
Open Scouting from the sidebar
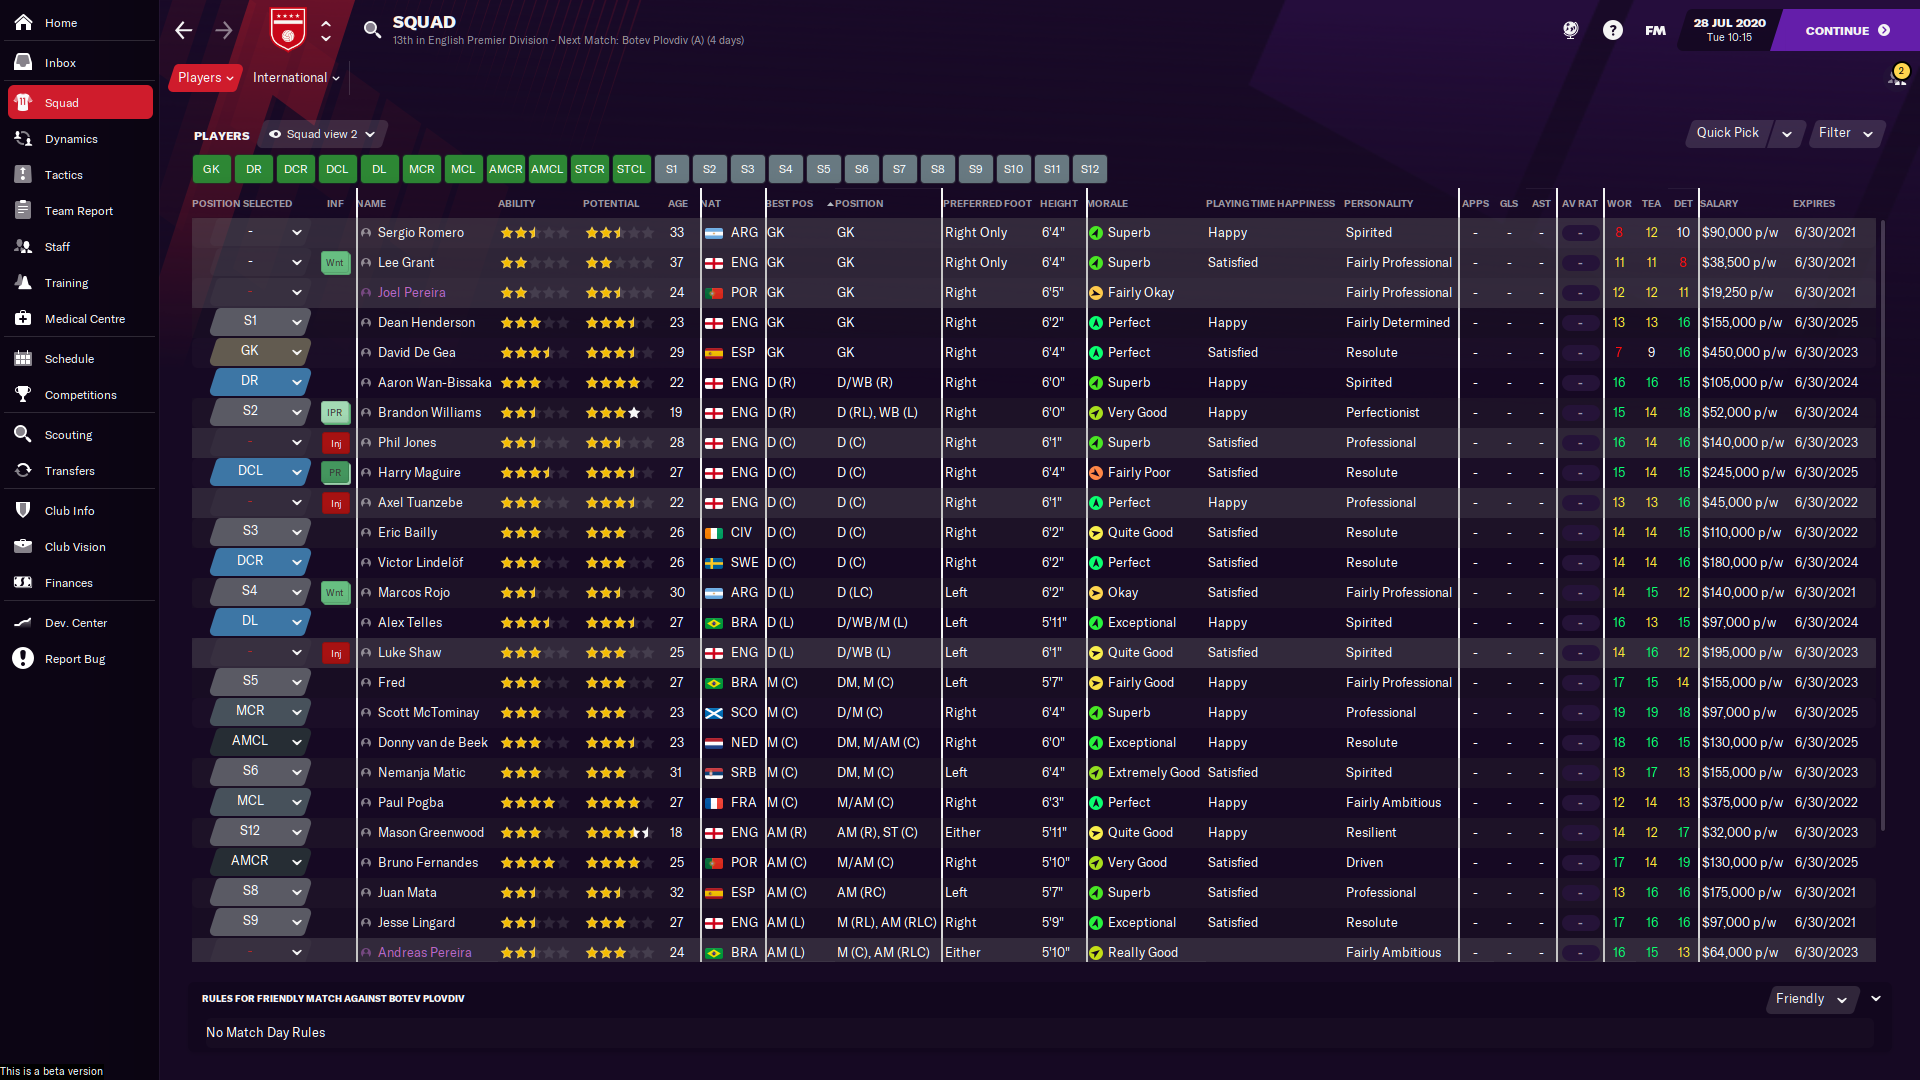click(68, 435)
